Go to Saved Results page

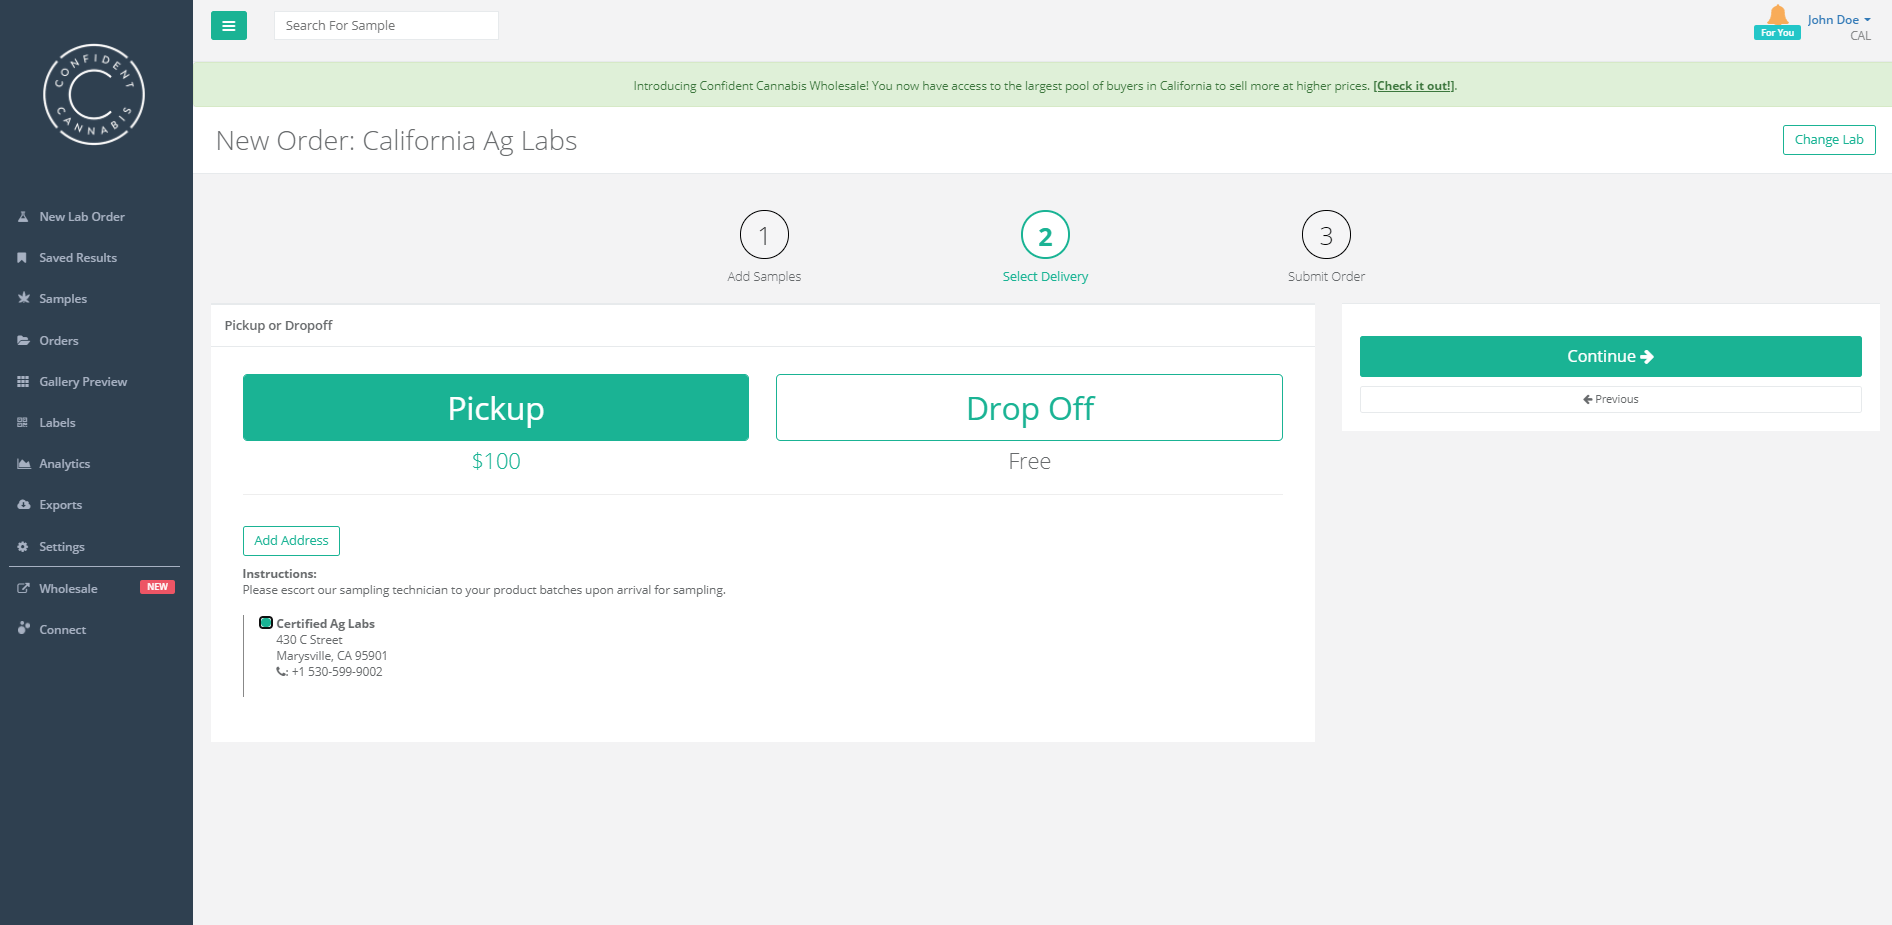78,258
